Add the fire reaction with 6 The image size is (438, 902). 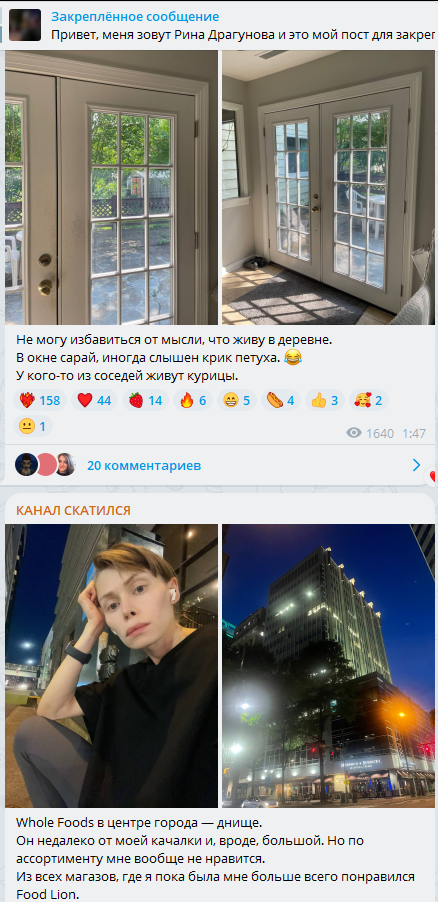(193, 400)
